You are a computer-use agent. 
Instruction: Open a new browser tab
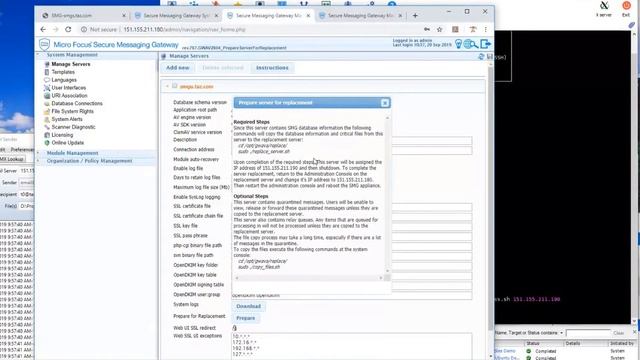point(415,16)
